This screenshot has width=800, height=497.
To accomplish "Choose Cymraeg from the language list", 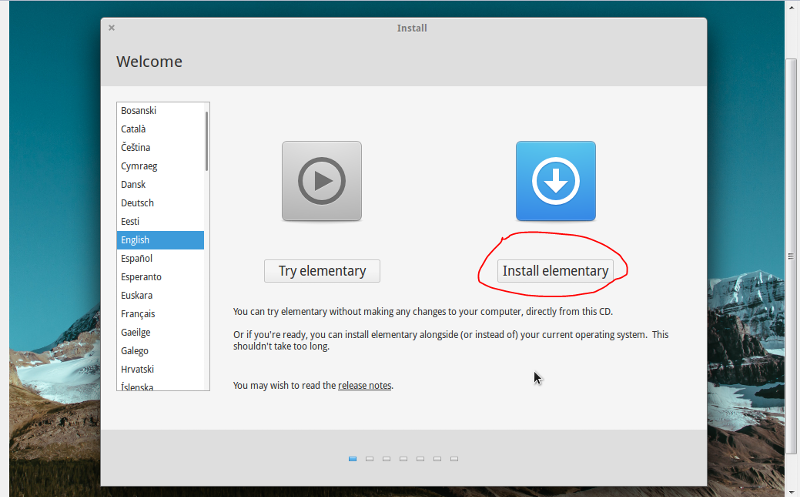I will pyautogui.click(x=160, y=166).
